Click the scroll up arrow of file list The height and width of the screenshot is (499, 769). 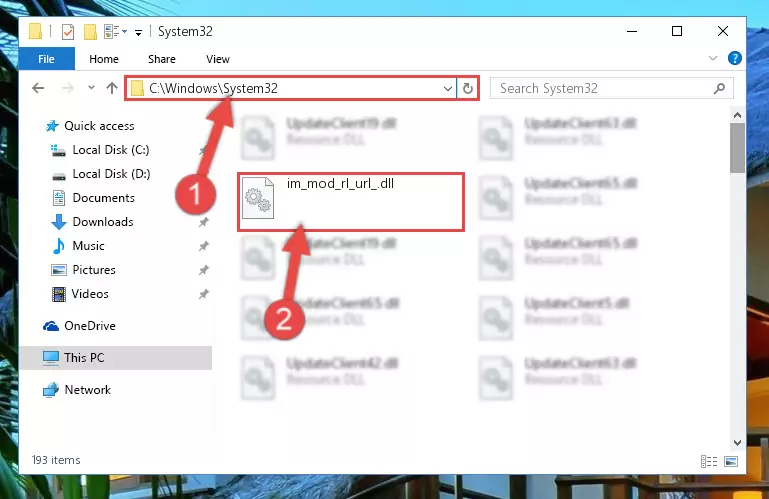click(737, 116)
